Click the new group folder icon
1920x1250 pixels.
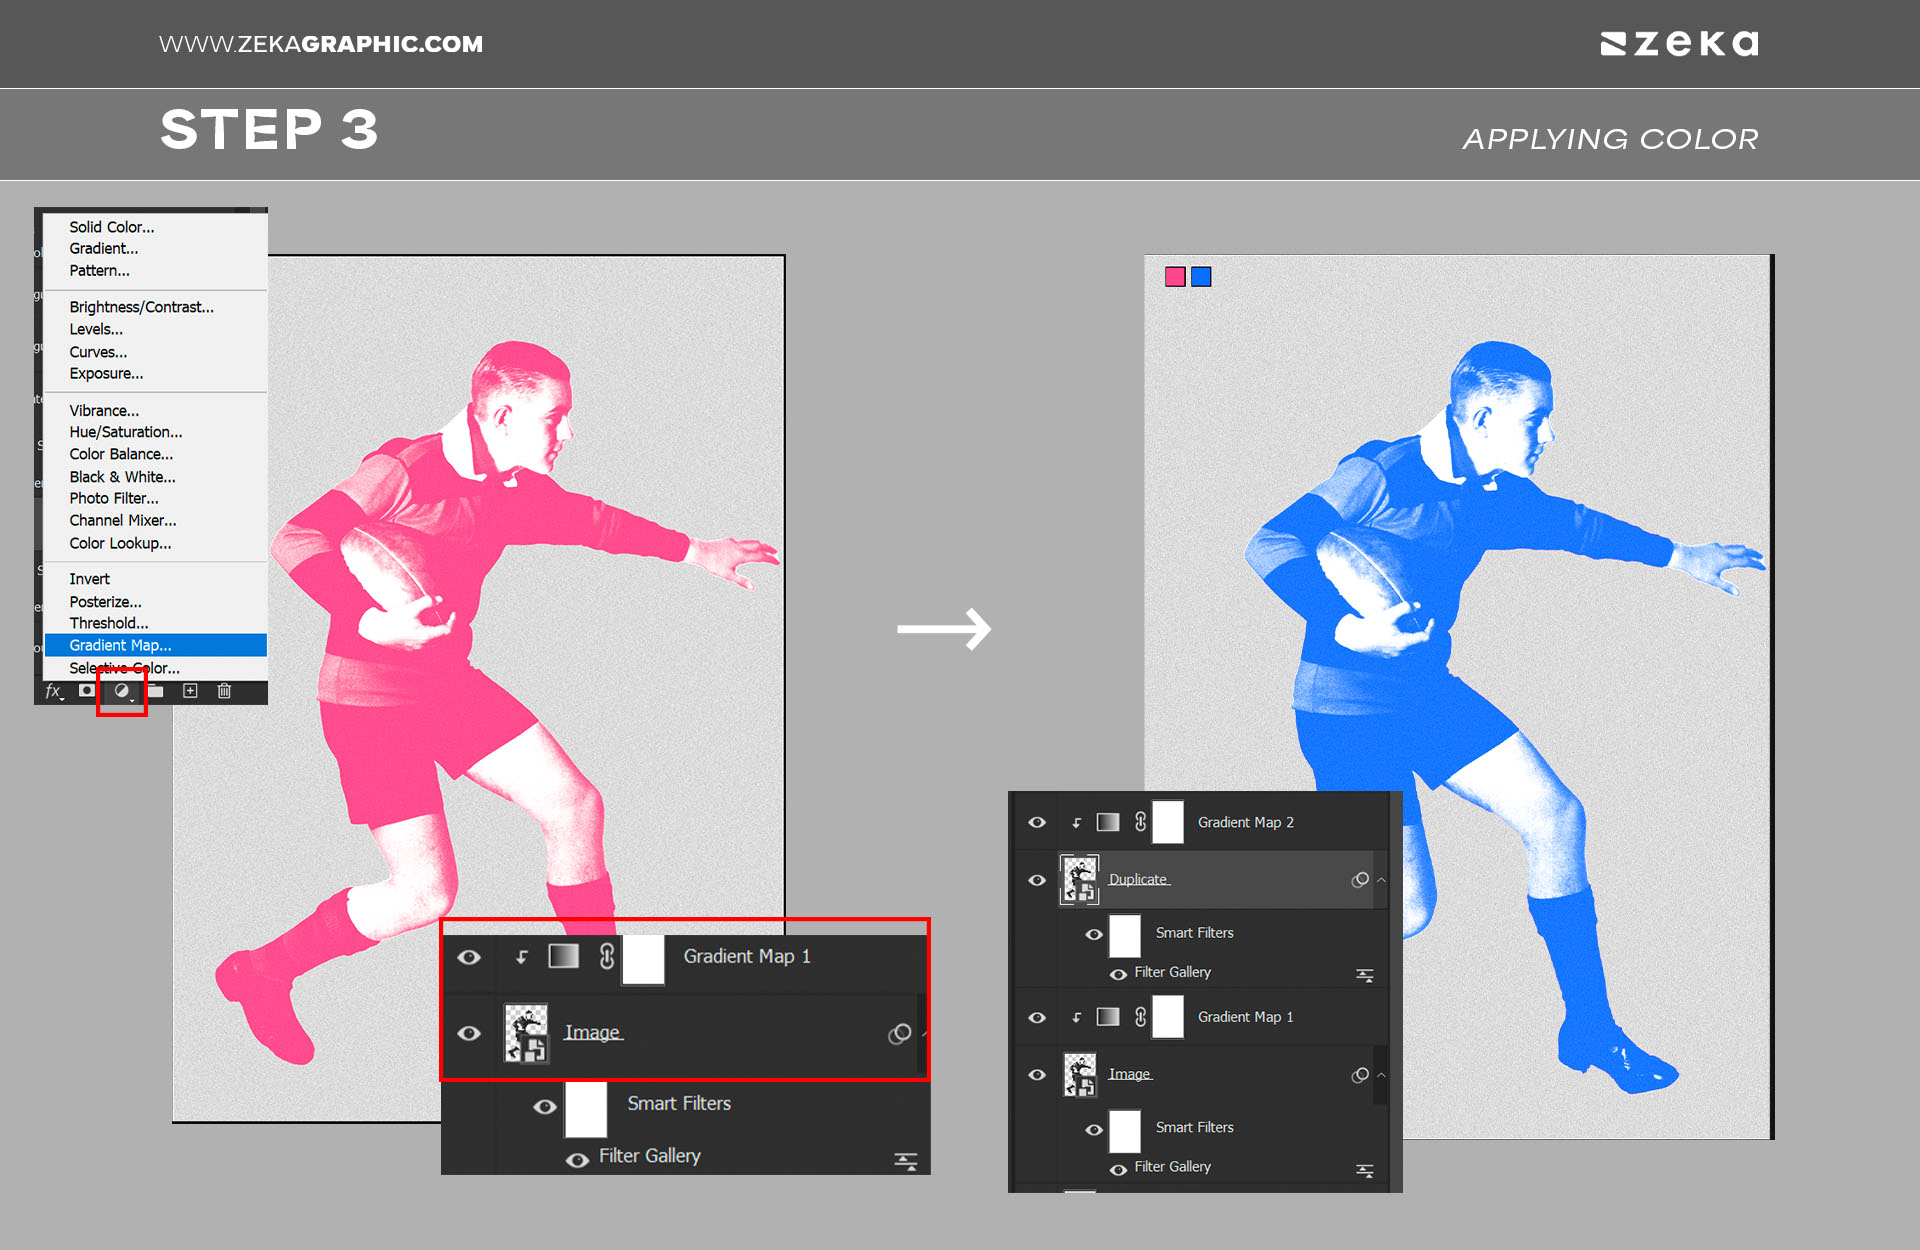click(x=156, y=691)
